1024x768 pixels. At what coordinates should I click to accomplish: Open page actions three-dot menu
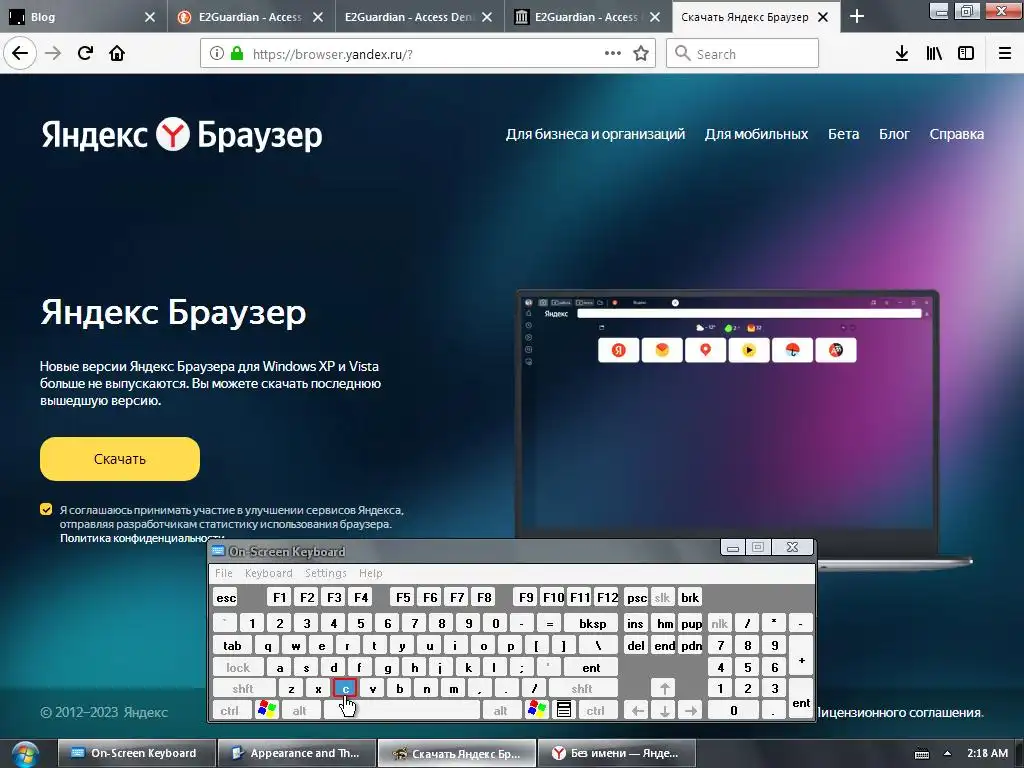[613, 54]
